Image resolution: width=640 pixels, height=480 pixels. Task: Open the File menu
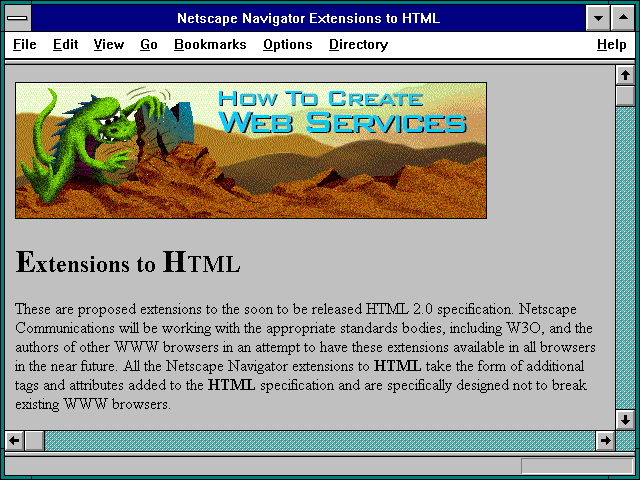[x=24, y=44]
